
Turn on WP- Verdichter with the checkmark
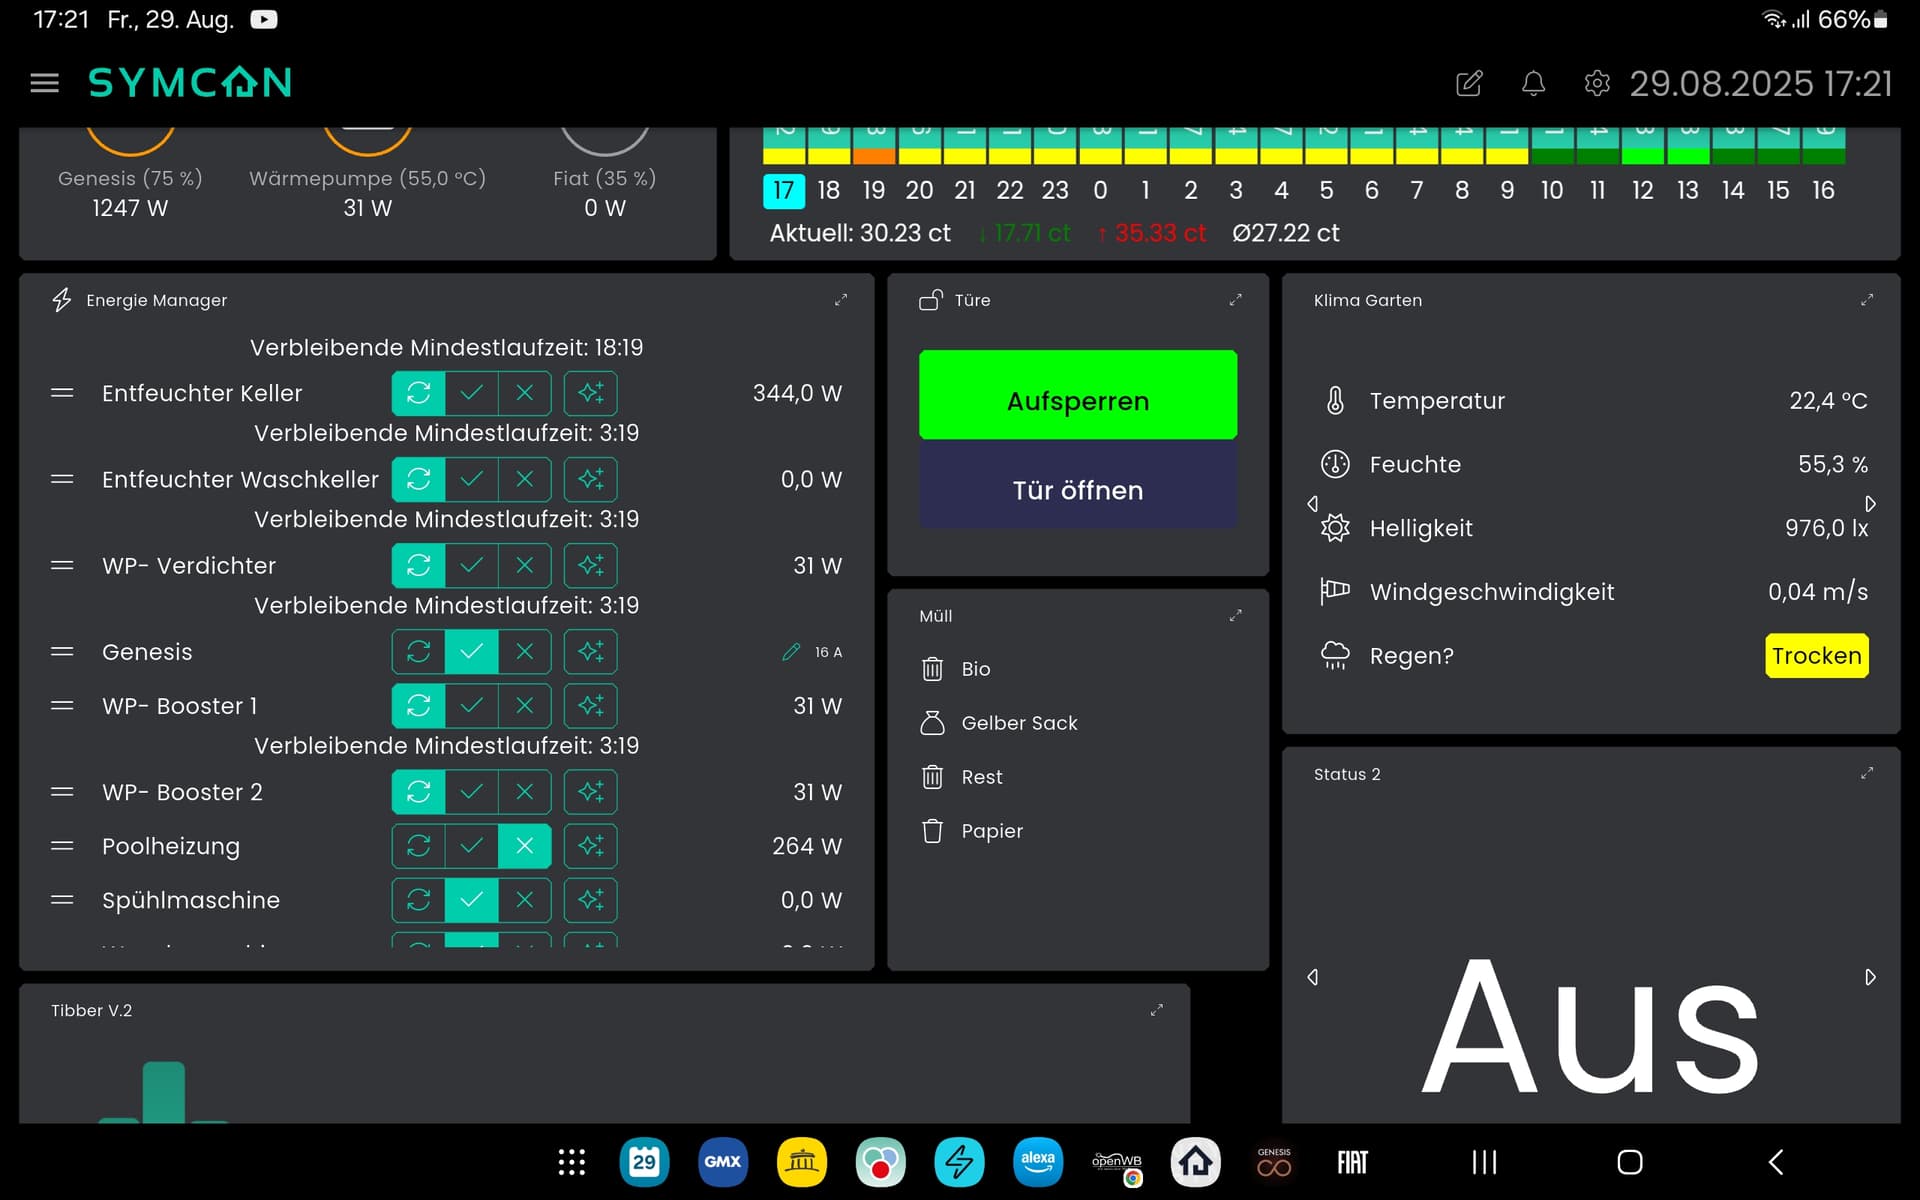click(x=471, y=565)
